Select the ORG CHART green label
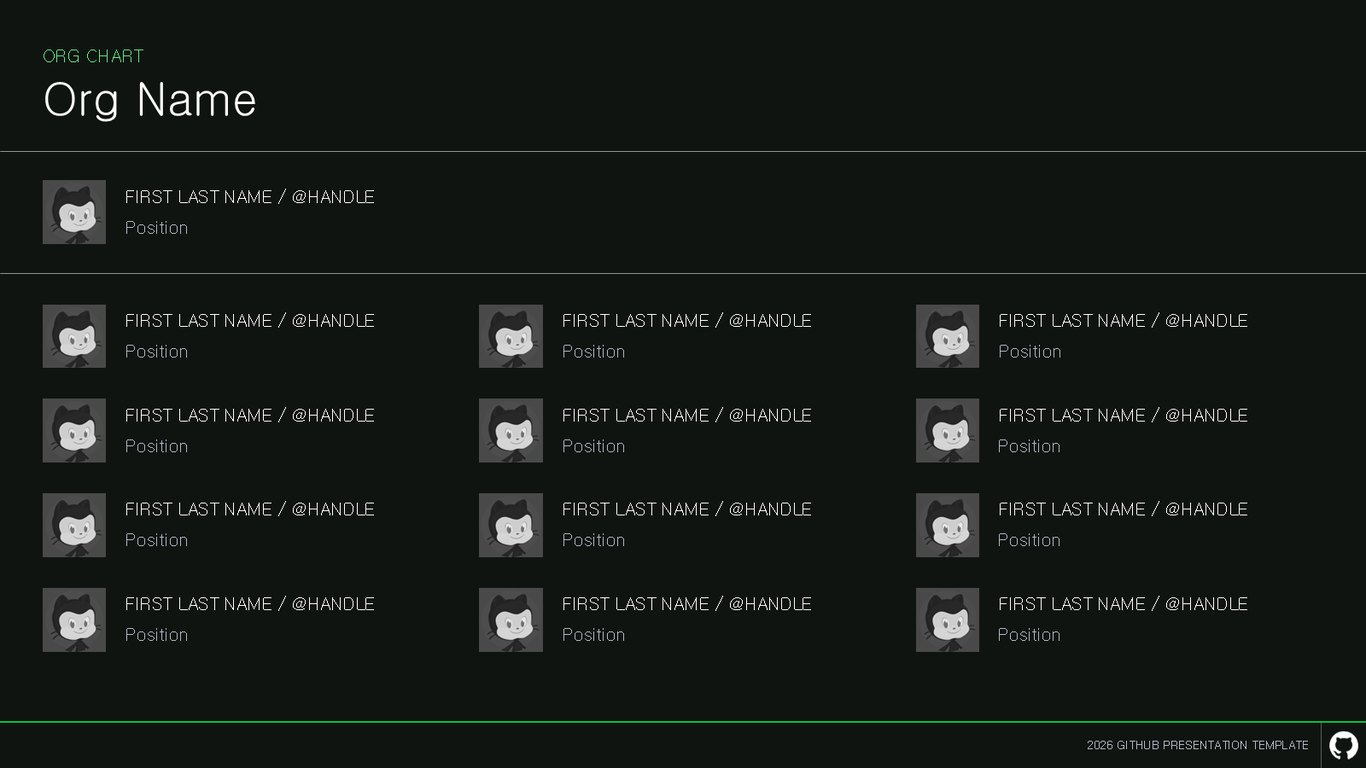Image resolution: width=1366 pixels, height=768 pixels. [x=93, y=56]
